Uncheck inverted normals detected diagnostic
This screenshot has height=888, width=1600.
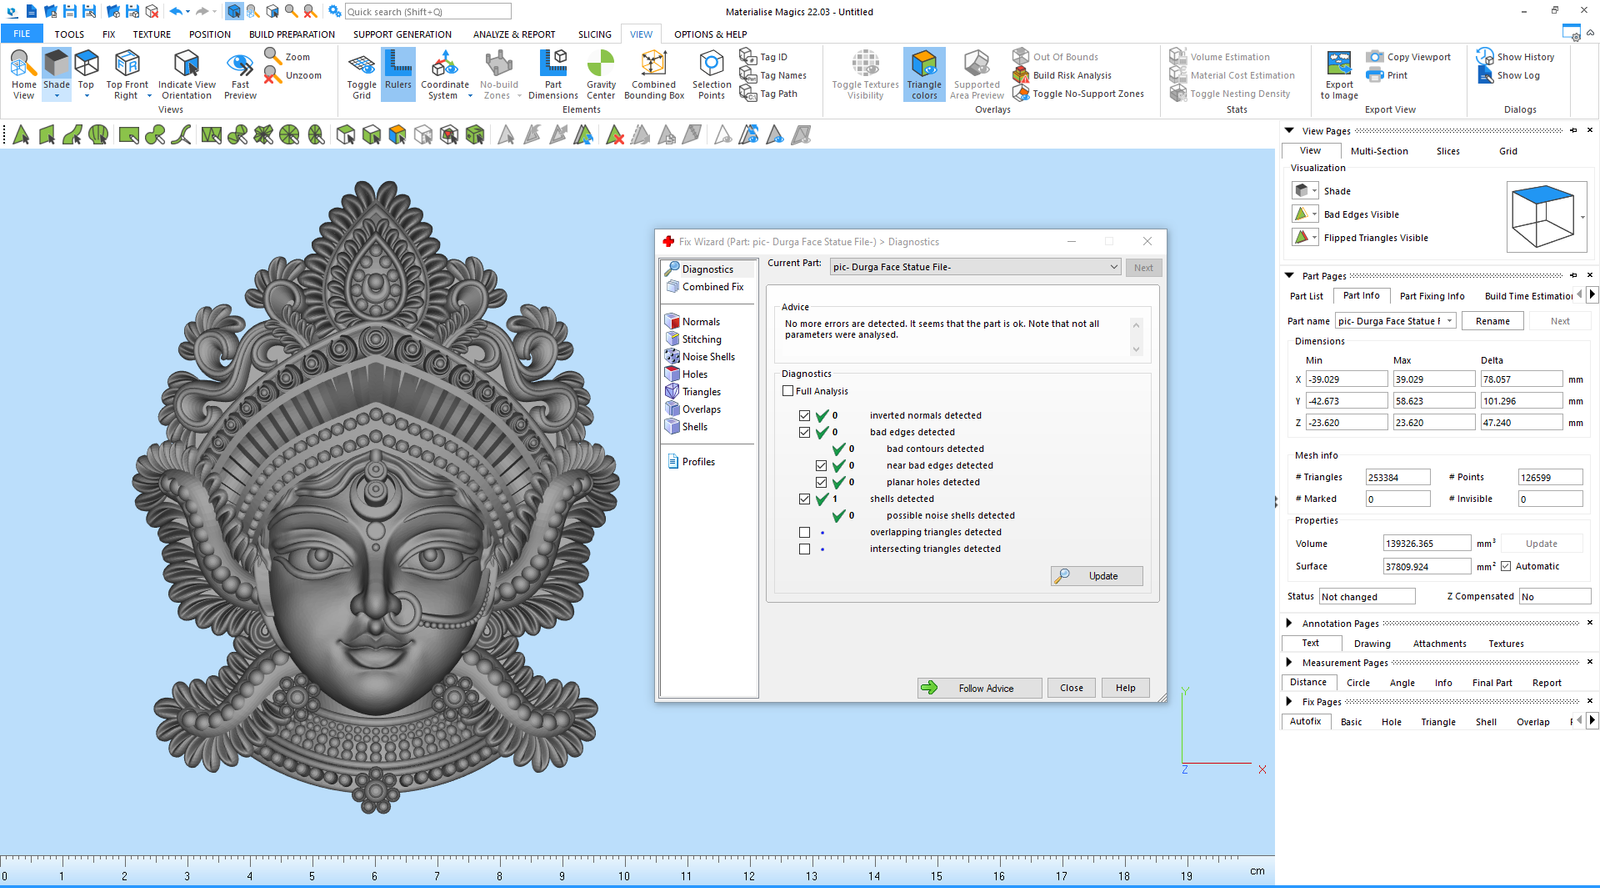click(805, 415)
